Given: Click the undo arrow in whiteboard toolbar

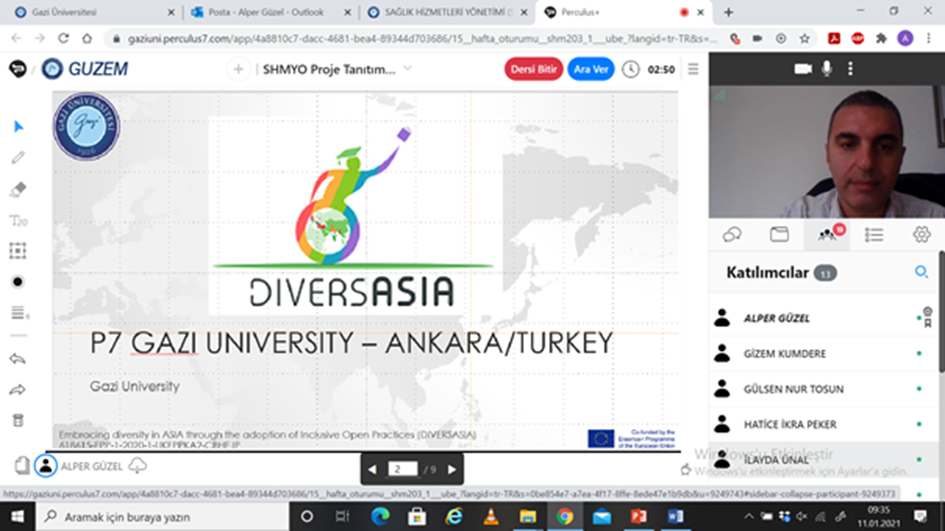Looking at the screenshot, I should 18,359.
